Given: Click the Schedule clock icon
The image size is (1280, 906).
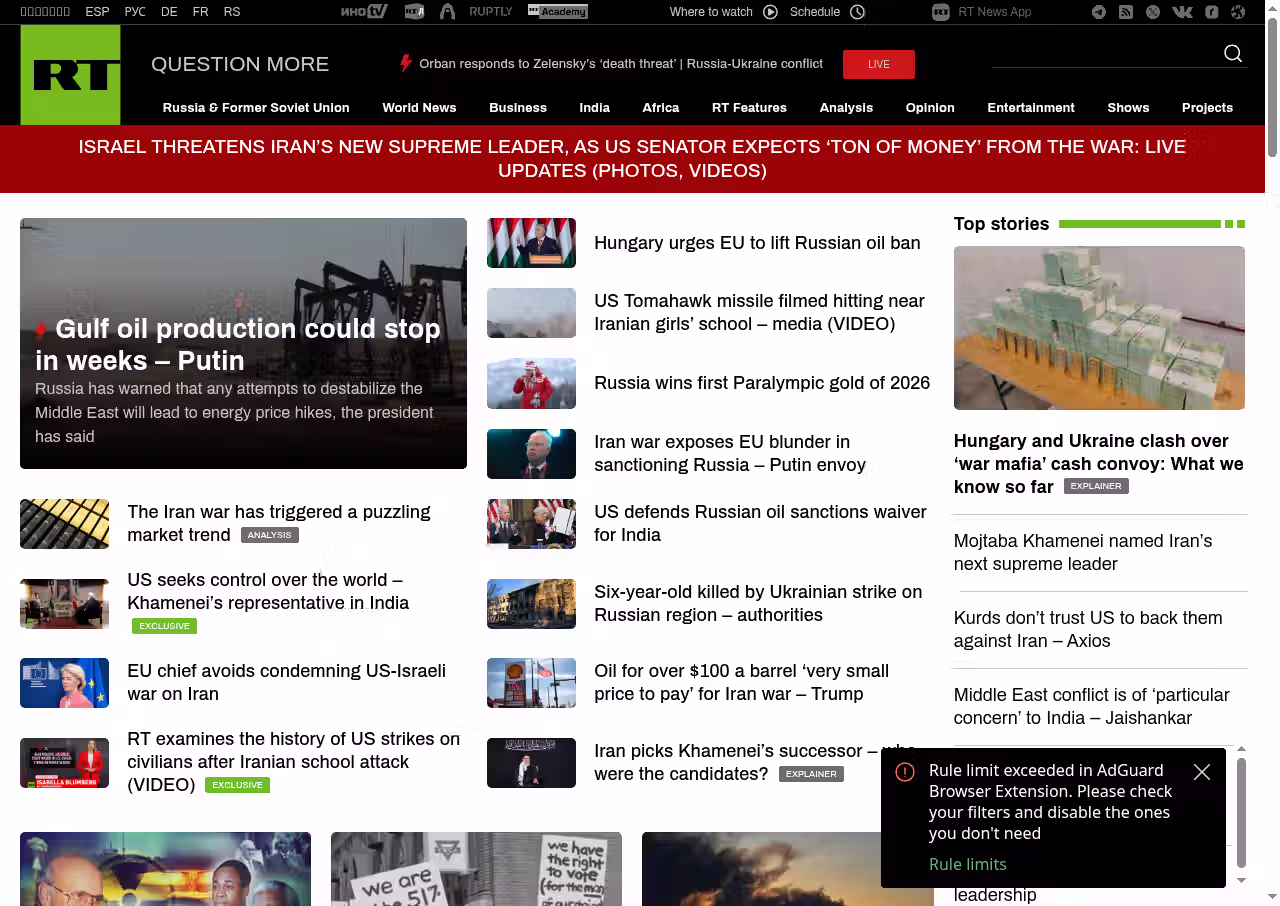Looking at the screenshot, I should coord(857,12).
